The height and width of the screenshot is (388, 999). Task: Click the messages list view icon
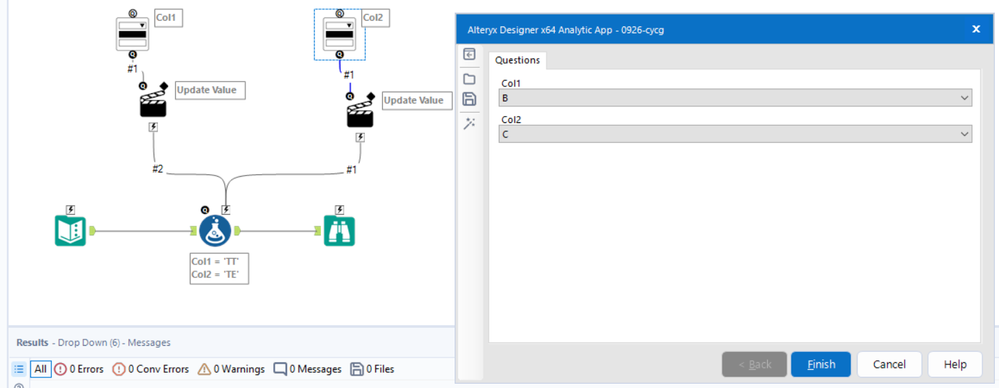[x=19, y=369]
